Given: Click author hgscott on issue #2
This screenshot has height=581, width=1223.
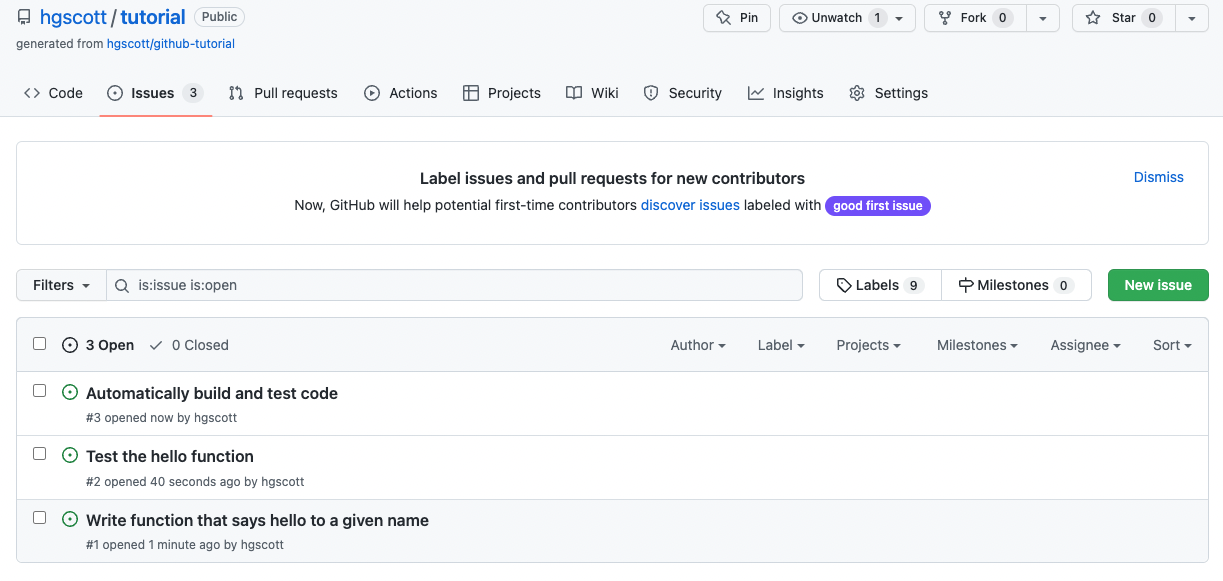Looking at the screenshot, I should coord(282,482).
